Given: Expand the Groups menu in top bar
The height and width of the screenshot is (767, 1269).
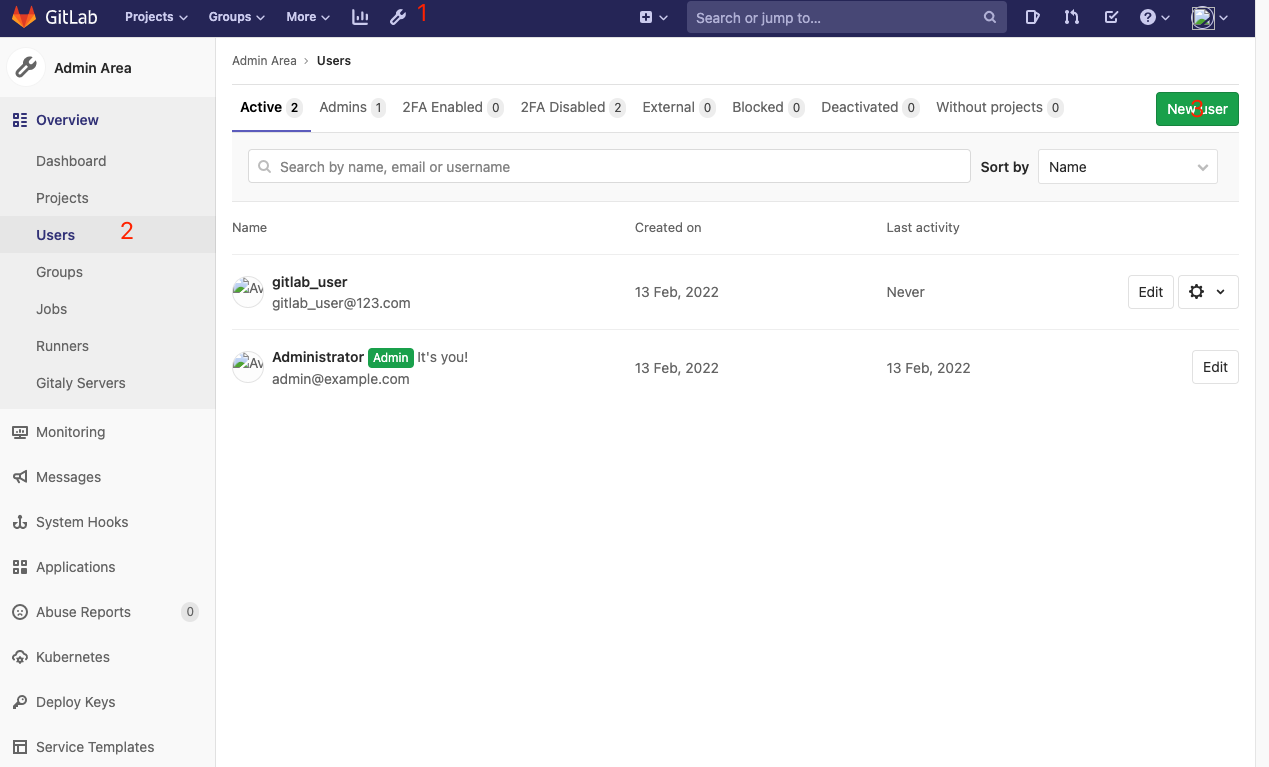Looking at the screenshot, I should pyautogui.click(x=237, y=17).
